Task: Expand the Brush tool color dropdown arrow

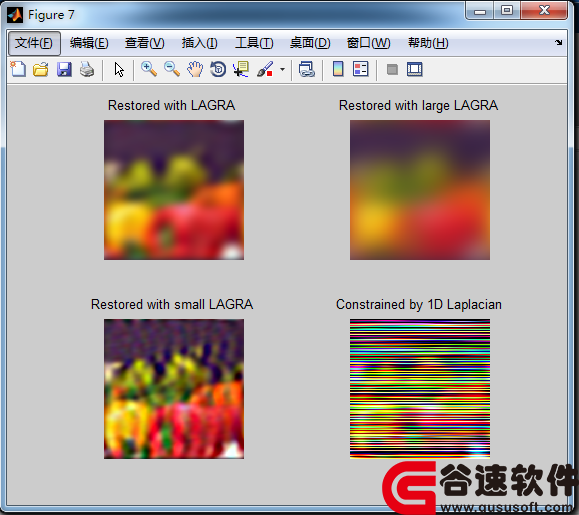Action: (x=282, y=69)
